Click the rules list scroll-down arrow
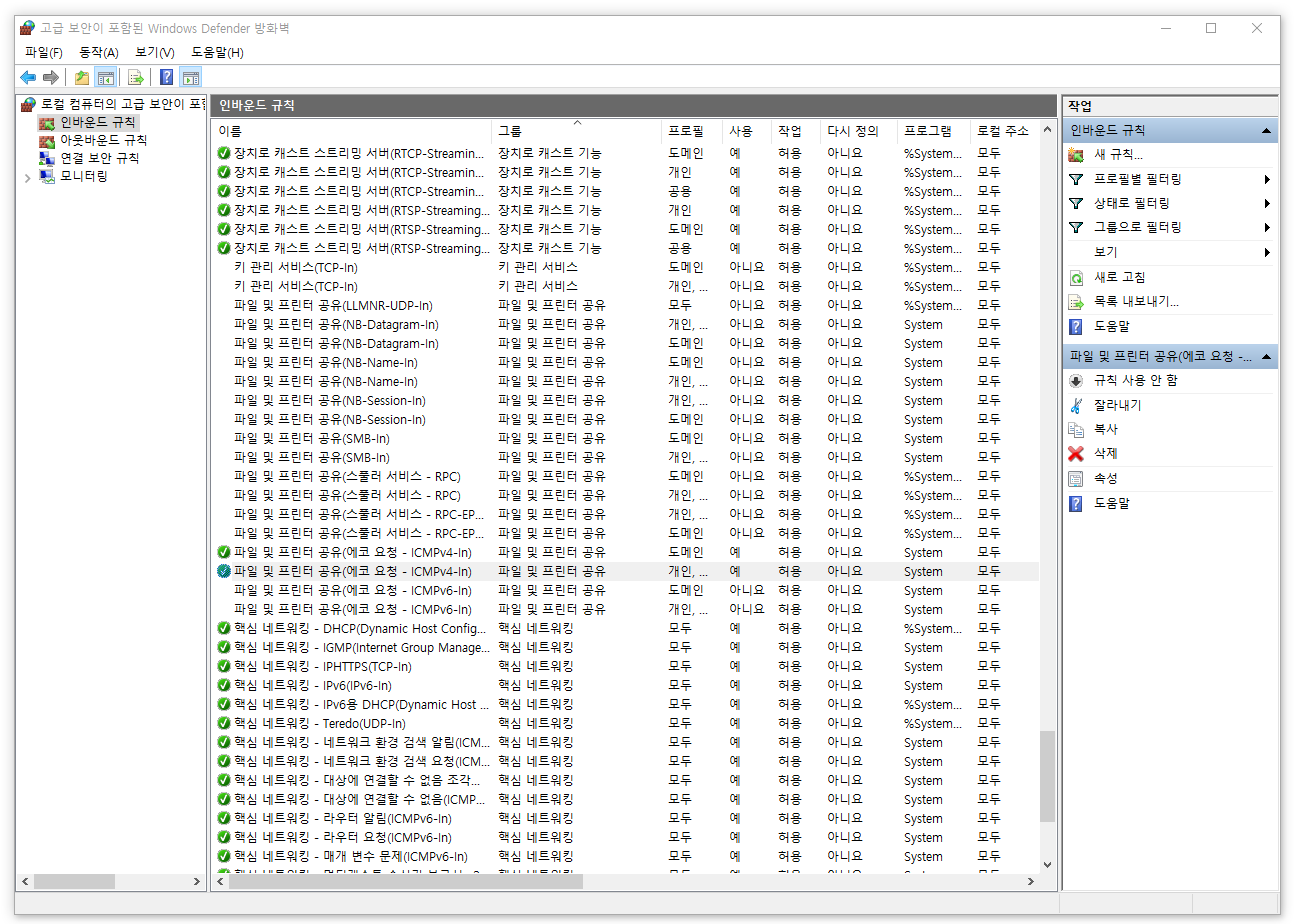1299x924 pixels. pyautogui.click(x=1048, y=864)
